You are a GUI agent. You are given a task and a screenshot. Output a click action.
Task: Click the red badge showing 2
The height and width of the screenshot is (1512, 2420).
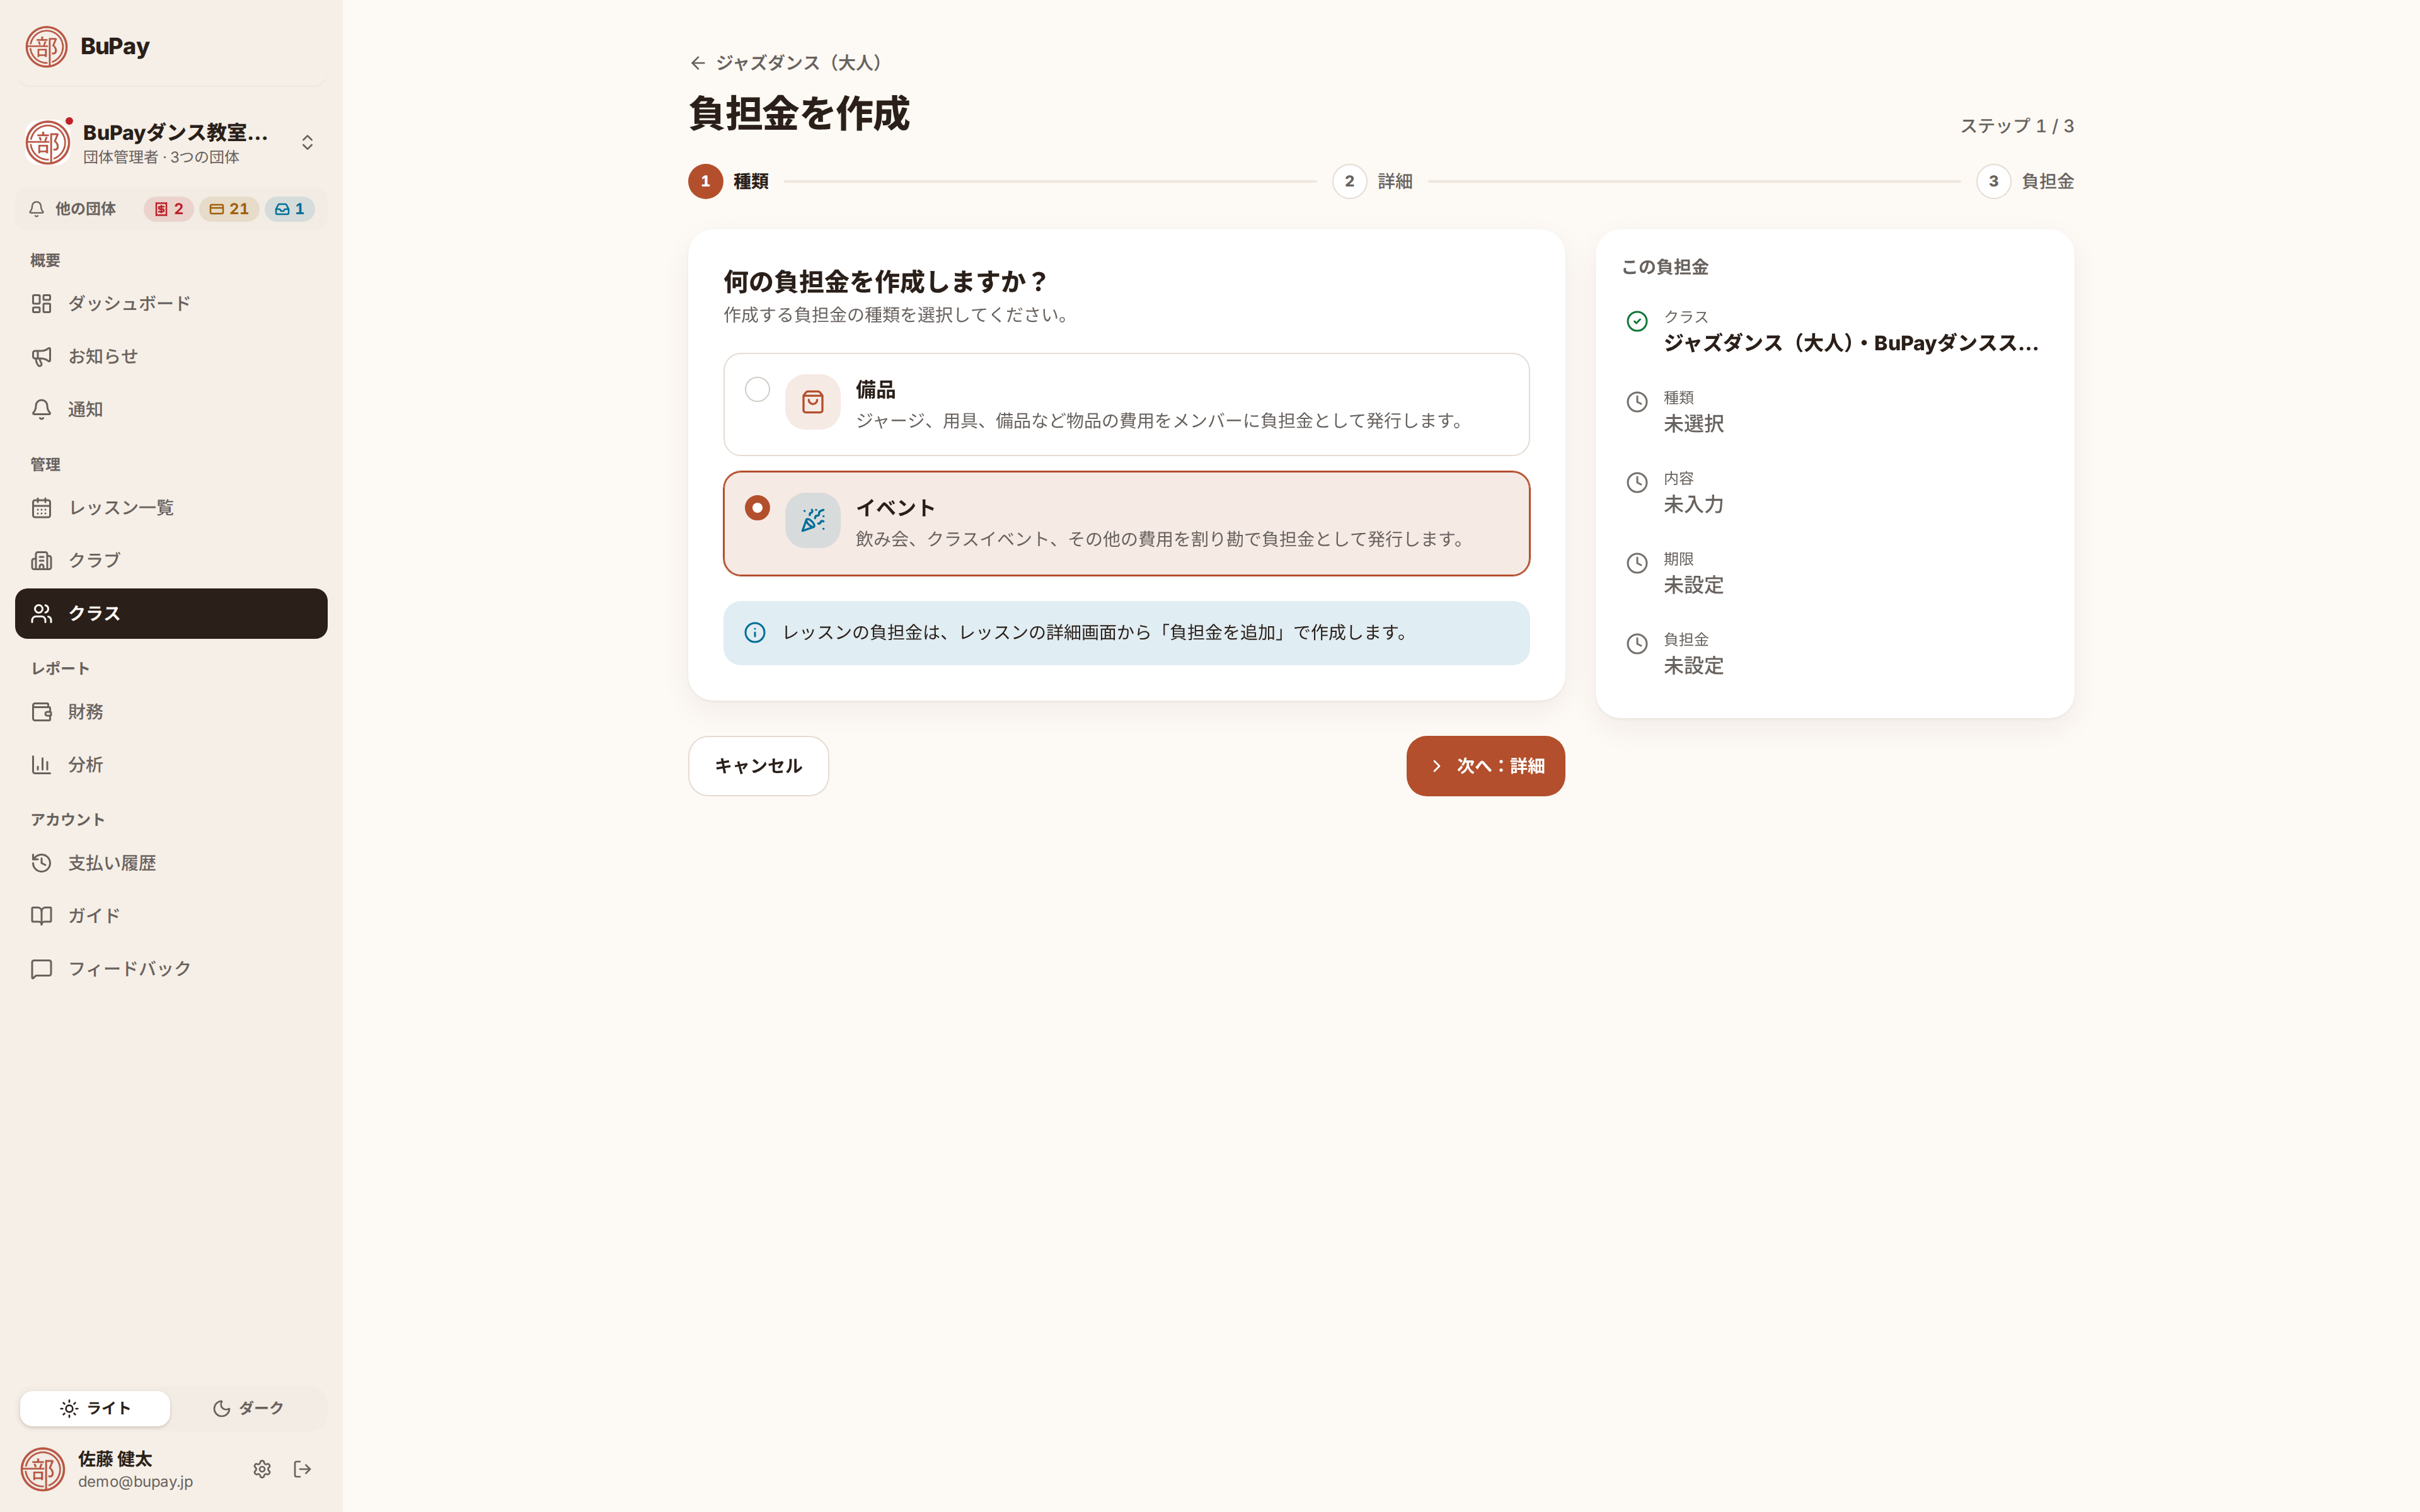169,209
